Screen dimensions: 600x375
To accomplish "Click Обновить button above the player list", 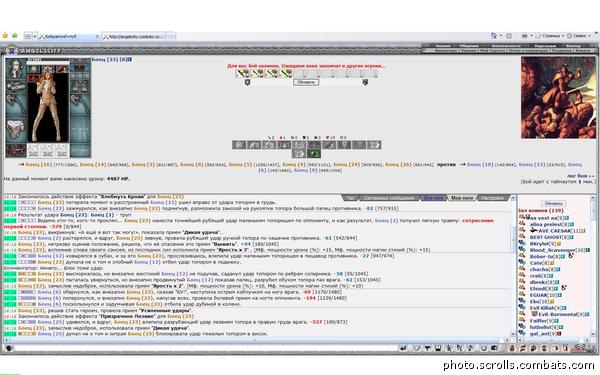I will [553, 204].
